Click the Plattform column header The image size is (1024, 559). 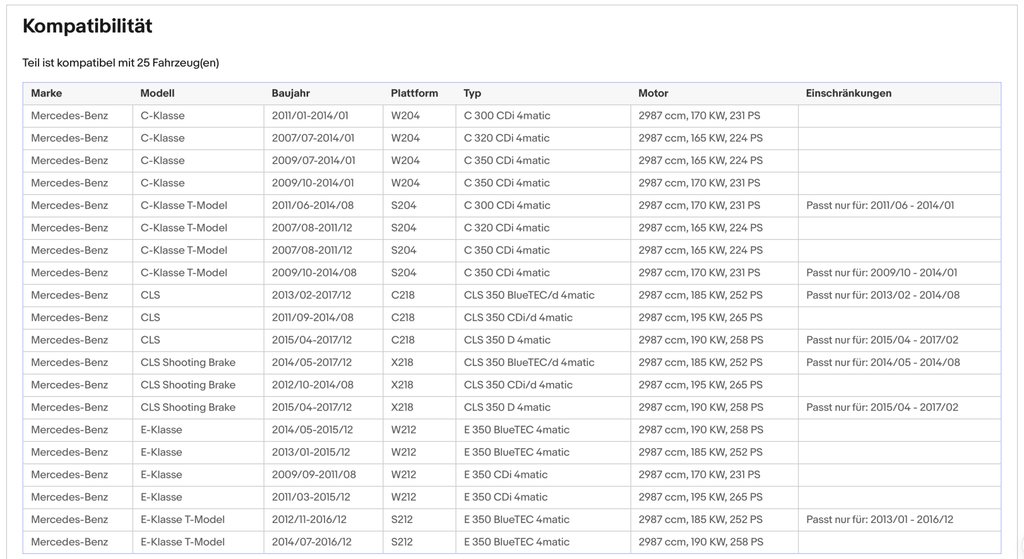click(414, 93)
